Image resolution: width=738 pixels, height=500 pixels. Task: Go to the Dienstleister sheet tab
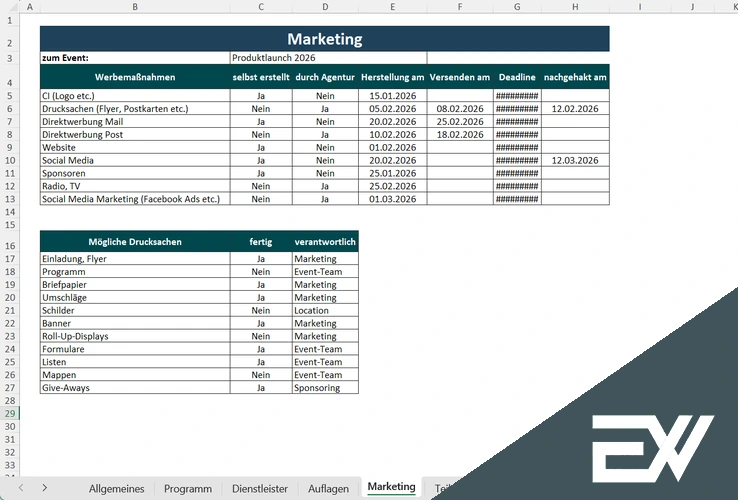point(259,488)
